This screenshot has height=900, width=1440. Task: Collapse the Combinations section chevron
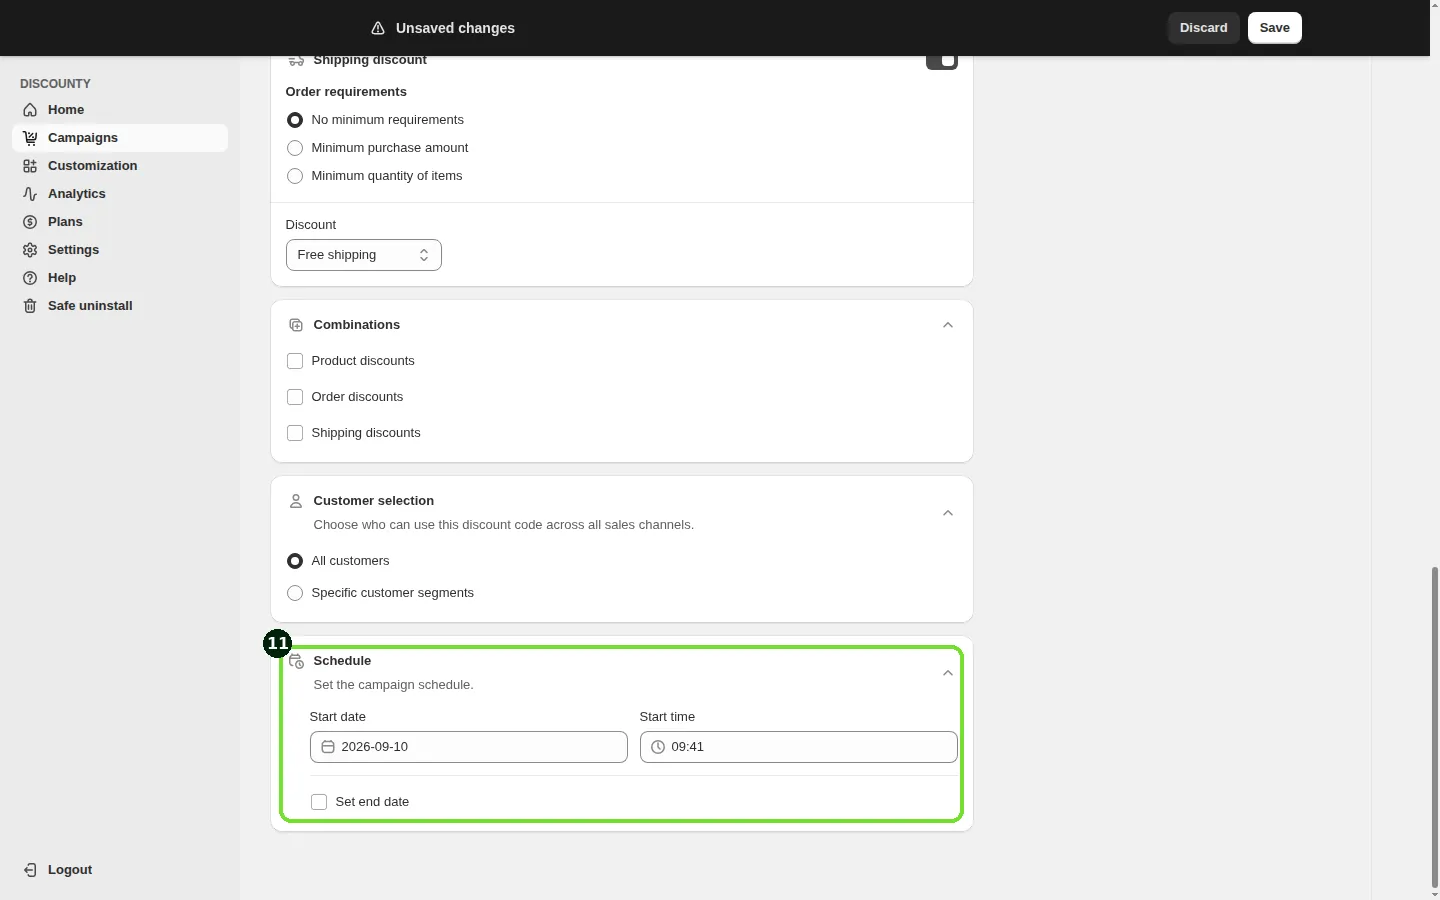tap(948, 325)
